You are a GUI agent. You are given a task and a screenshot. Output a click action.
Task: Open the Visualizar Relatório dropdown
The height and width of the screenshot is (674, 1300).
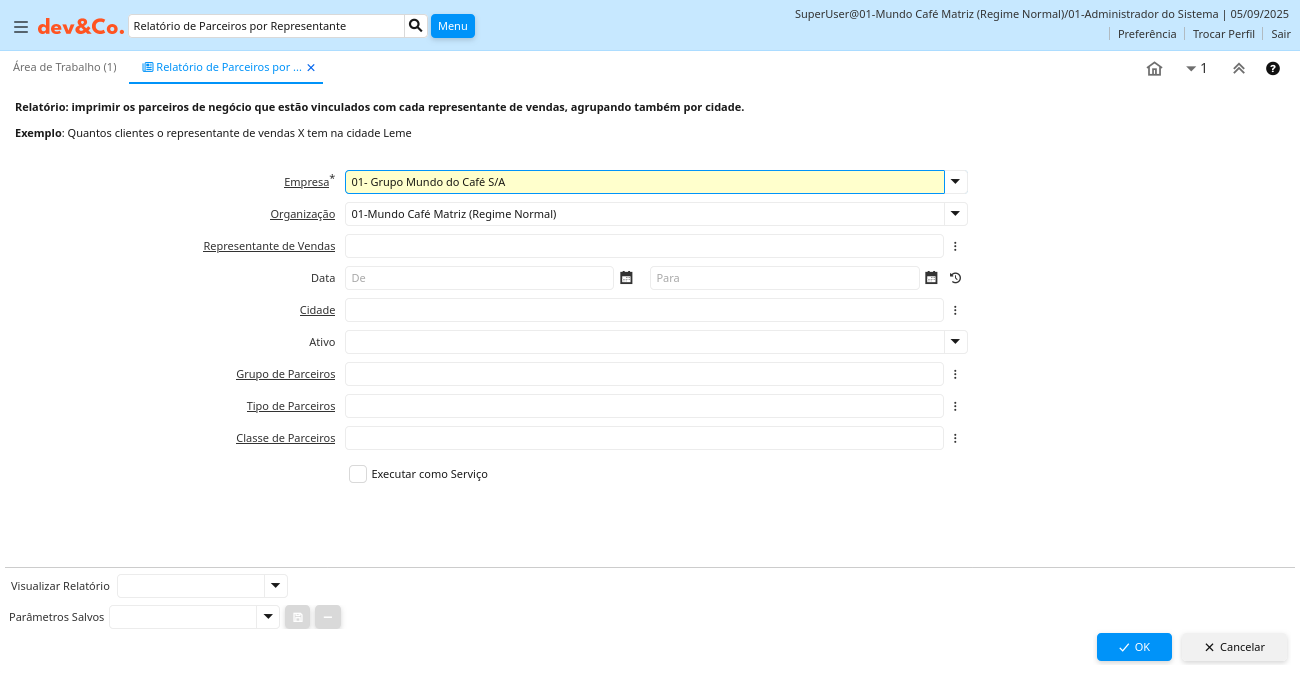275,586
